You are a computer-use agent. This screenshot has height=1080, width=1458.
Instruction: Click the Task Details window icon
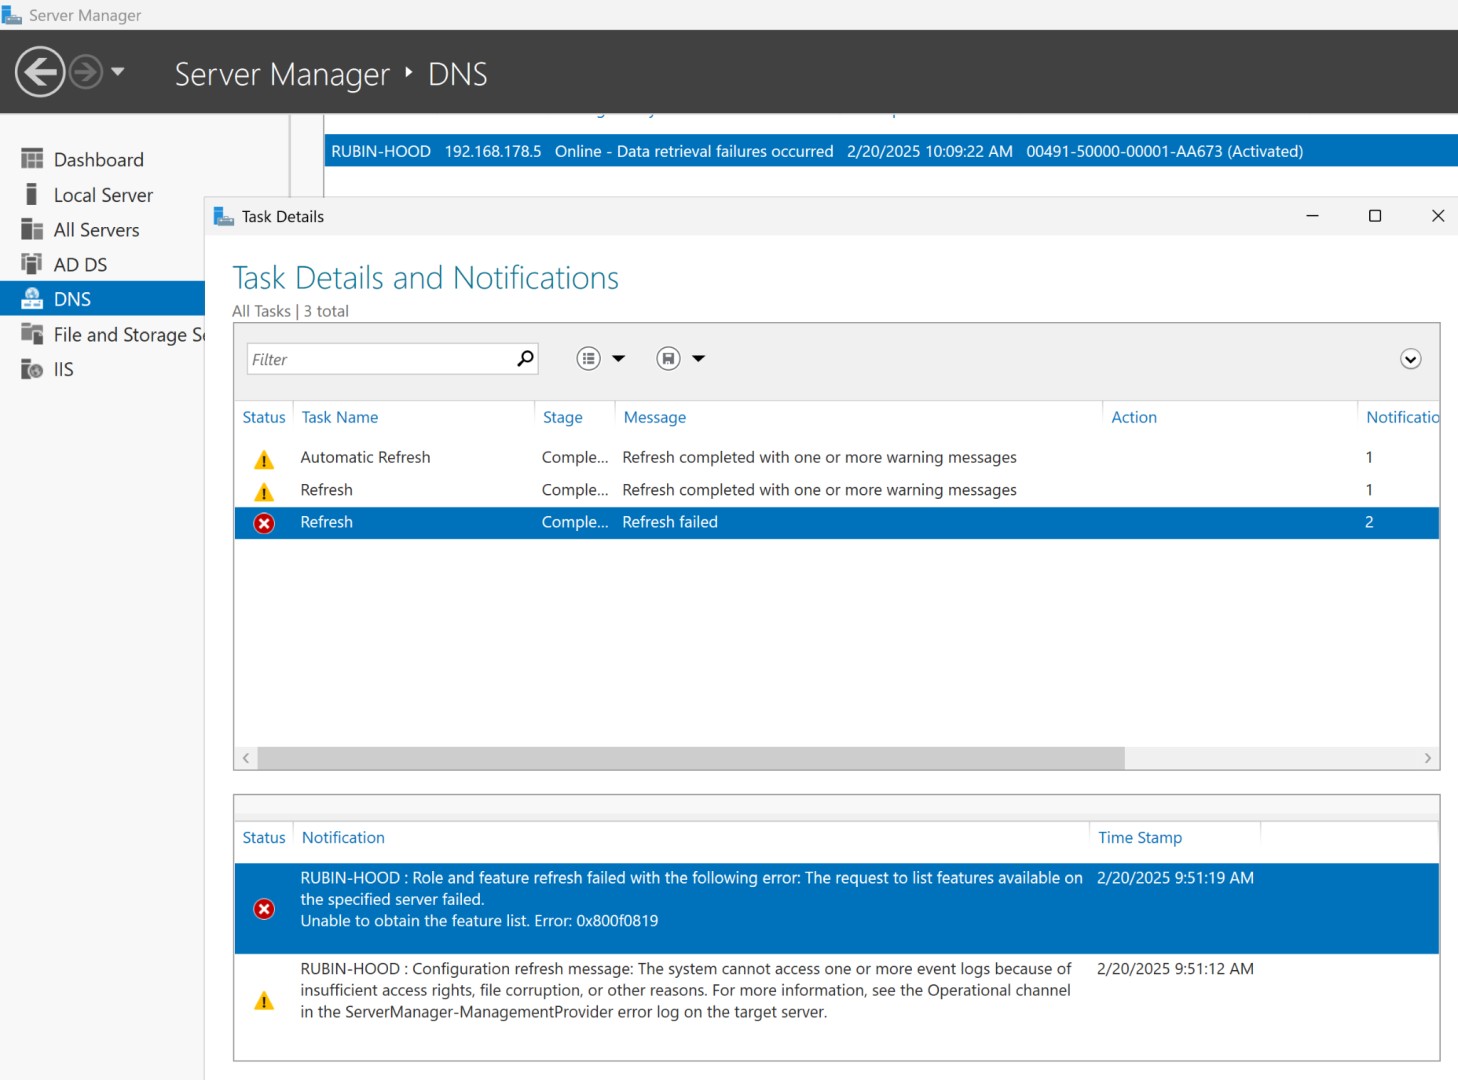tap(224, 216)
